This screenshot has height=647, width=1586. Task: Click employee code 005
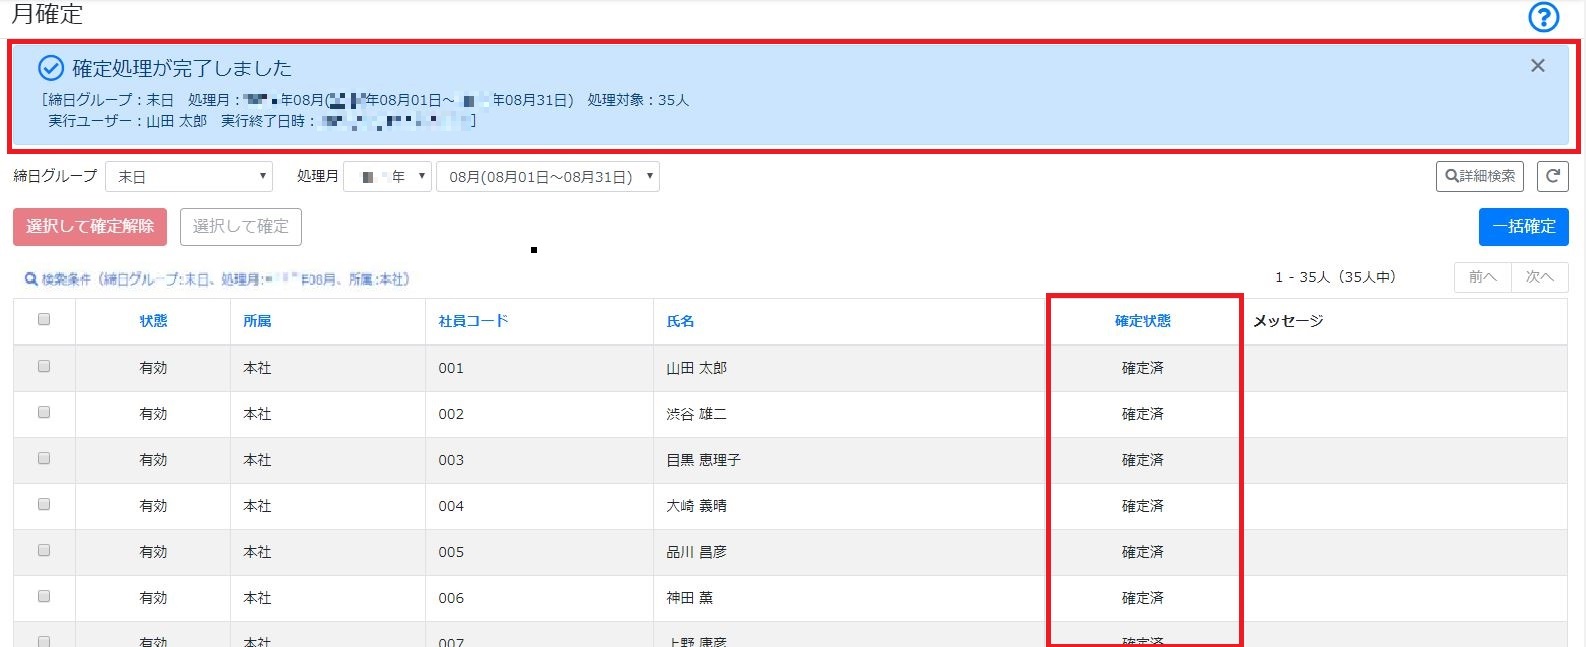click(451, 552)
